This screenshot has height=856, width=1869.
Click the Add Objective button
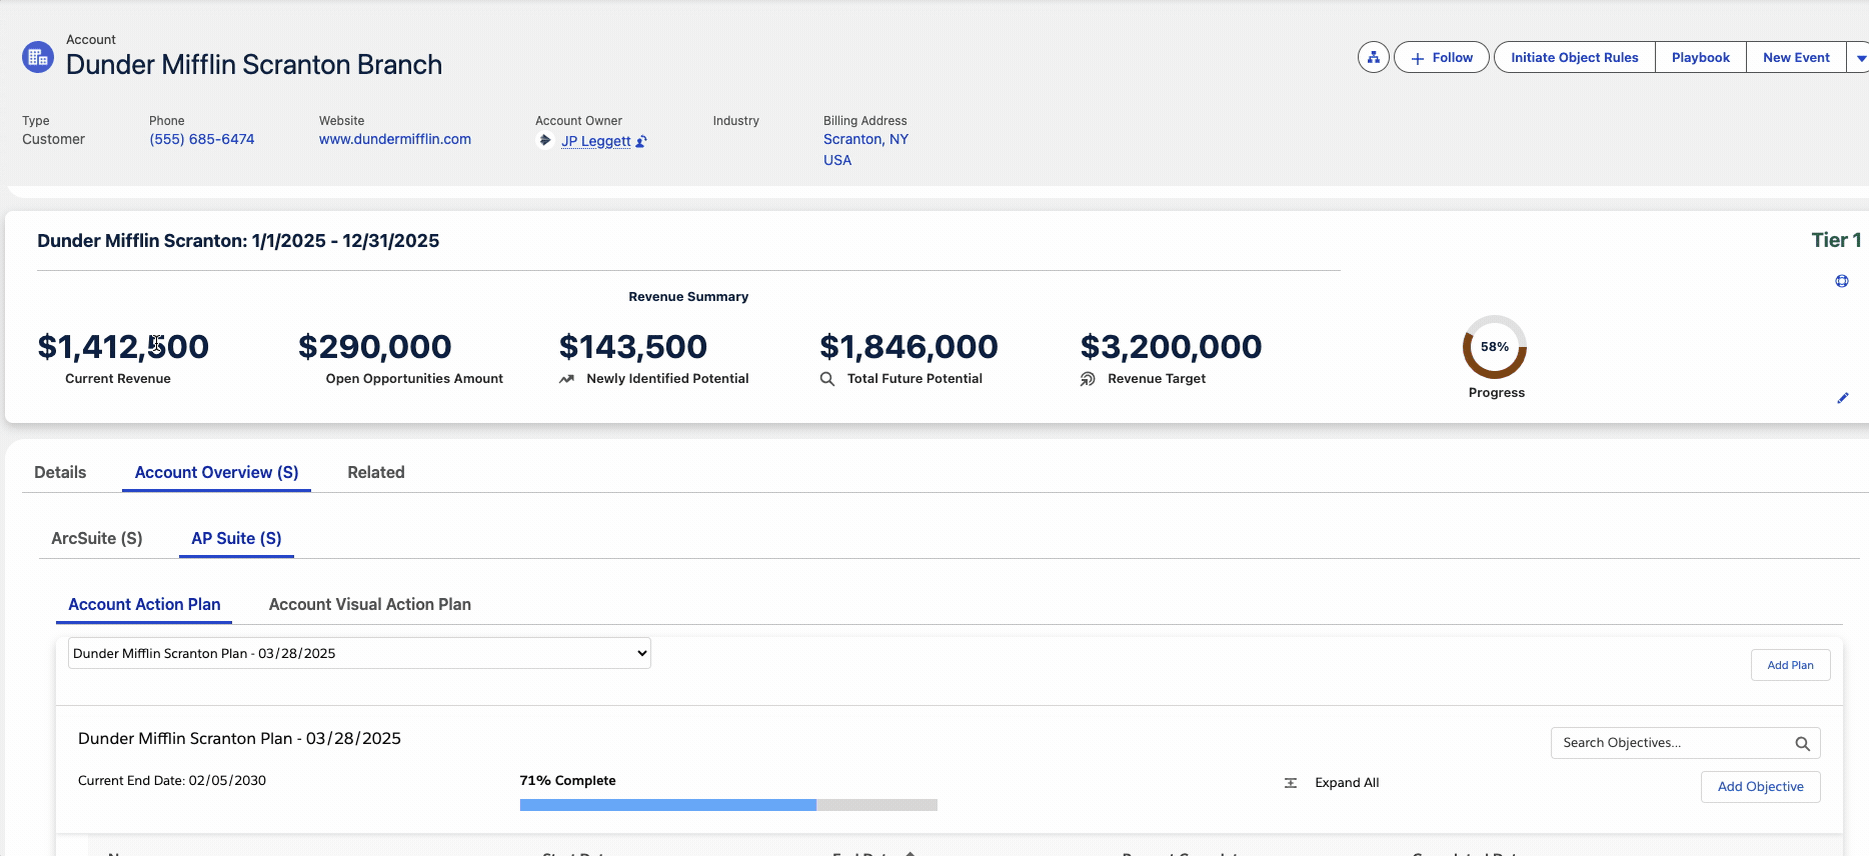(1760, 787)
